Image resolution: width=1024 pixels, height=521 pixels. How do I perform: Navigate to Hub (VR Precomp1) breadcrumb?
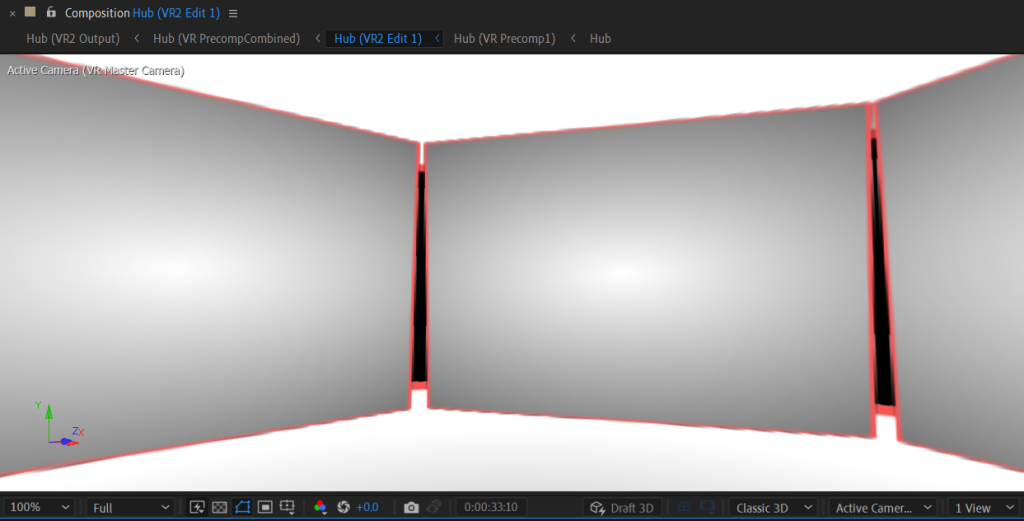pyautogui.click(x=505, y=39)
